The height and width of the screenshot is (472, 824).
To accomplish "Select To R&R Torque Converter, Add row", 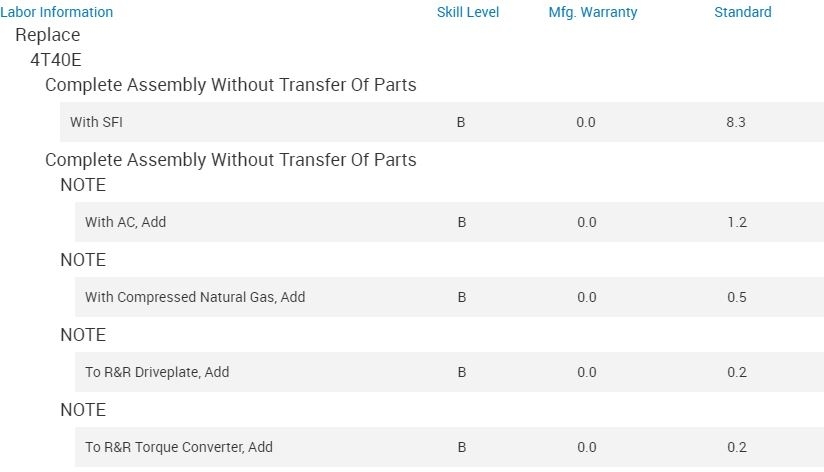I will point(179,447).
